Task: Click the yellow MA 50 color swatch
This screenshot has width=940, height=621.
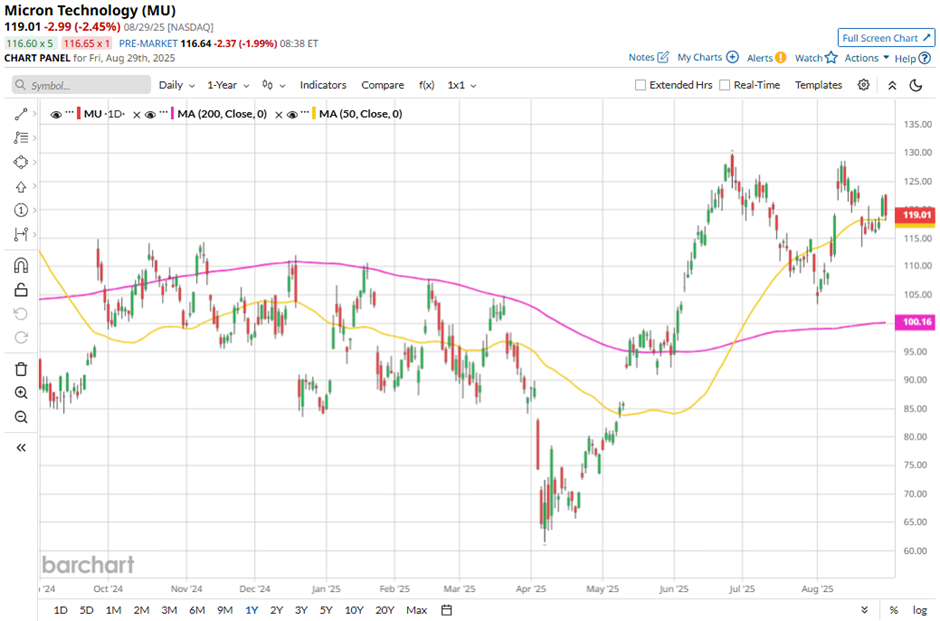Action: (x=314, y=114)
